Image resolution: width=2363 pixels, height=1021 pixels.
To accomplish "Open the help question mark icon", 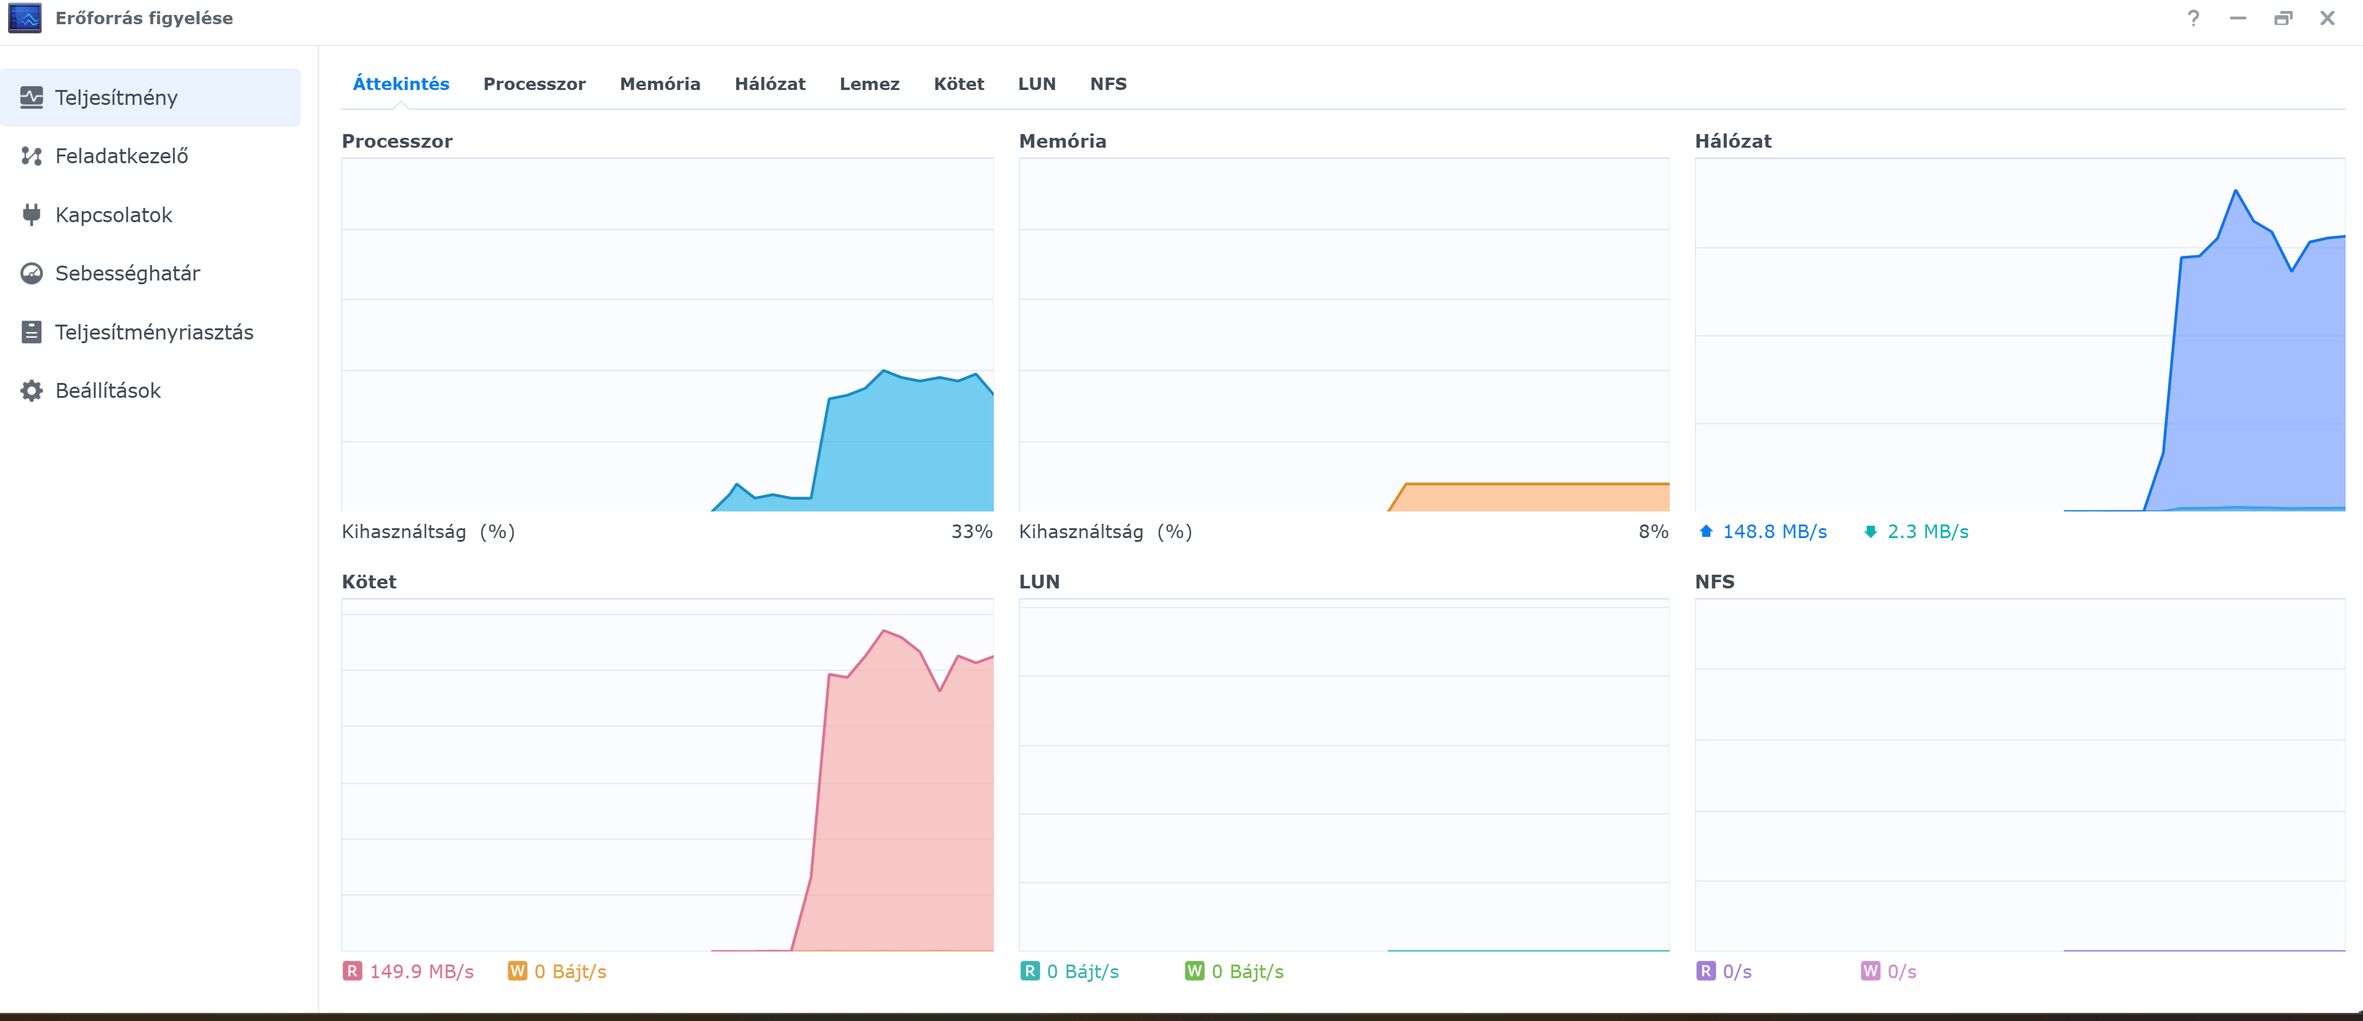I will click(x=2193, y=18).
